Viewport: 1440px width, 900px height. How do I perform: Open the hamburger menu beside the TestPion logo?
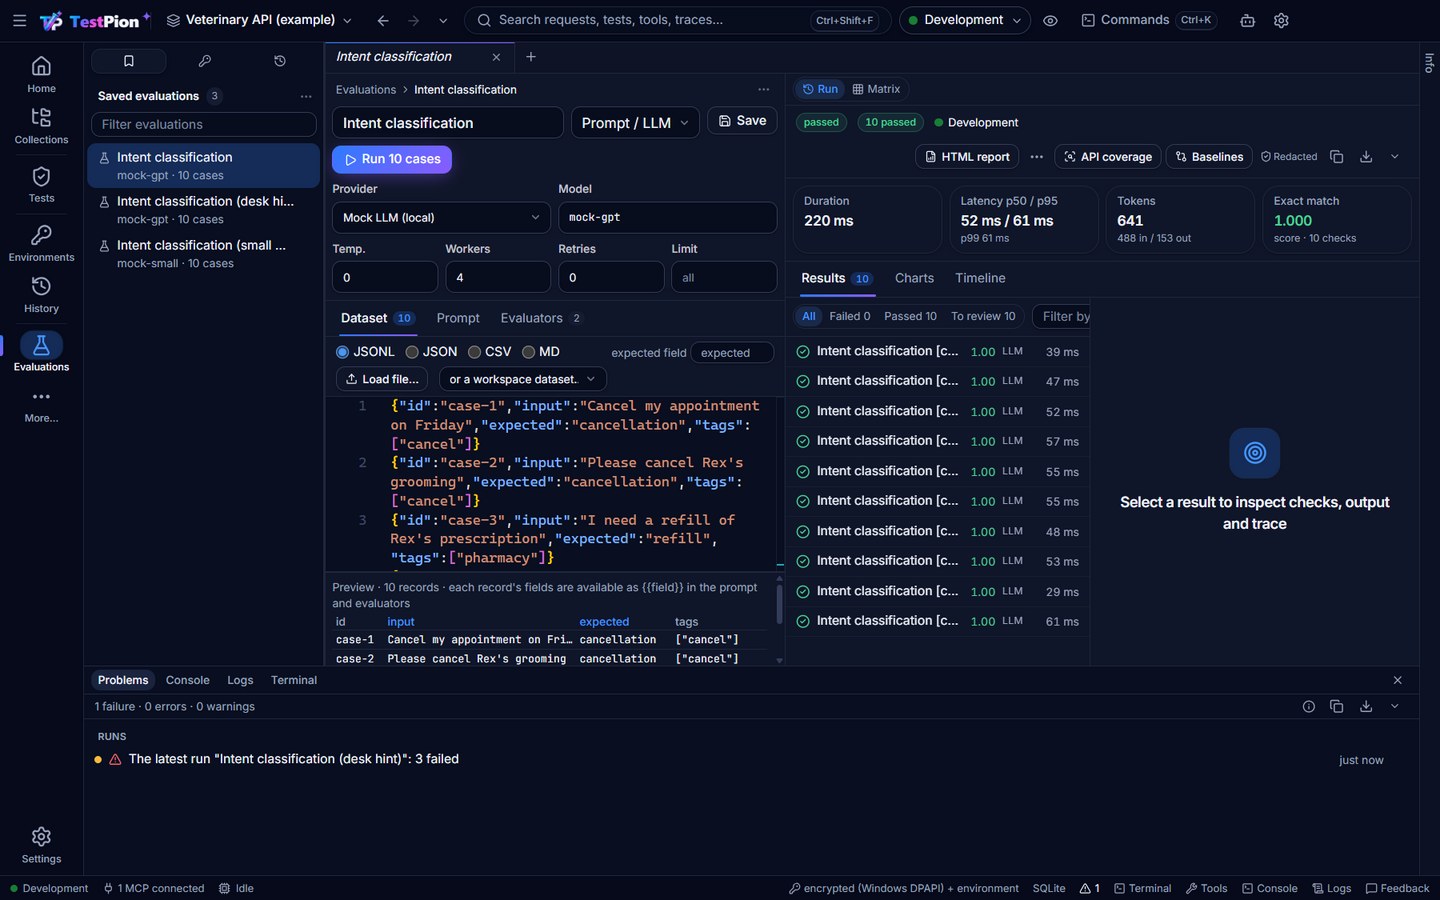19,20
